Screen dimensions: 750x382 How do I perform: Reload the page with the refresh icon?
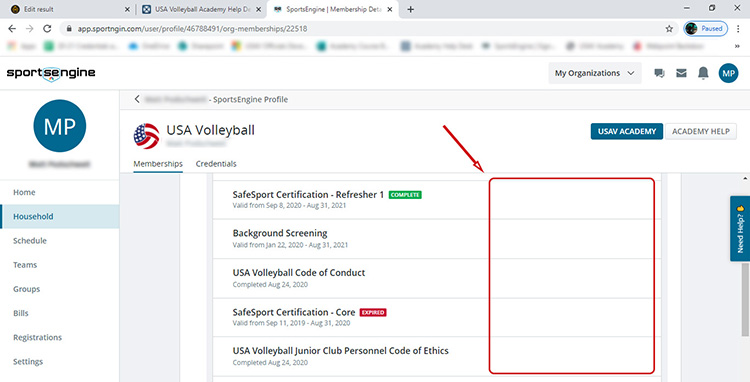(x=47, y=29)
